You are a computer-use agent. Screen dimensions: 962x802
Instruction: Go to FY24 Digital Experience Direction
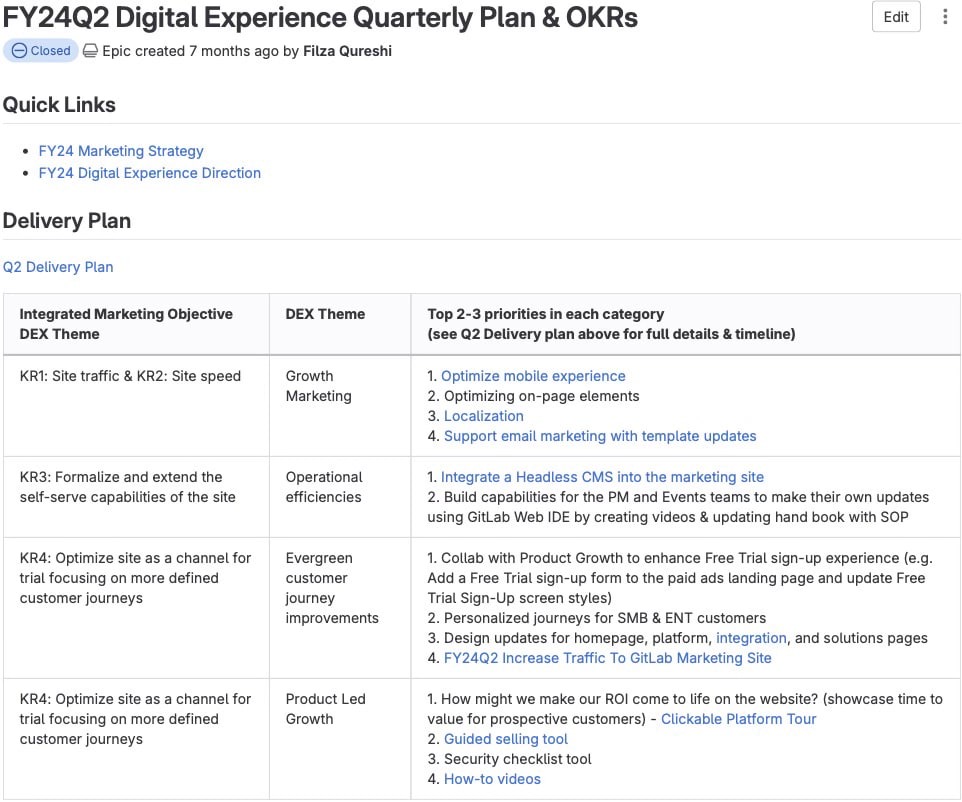[x=149, y=173]
